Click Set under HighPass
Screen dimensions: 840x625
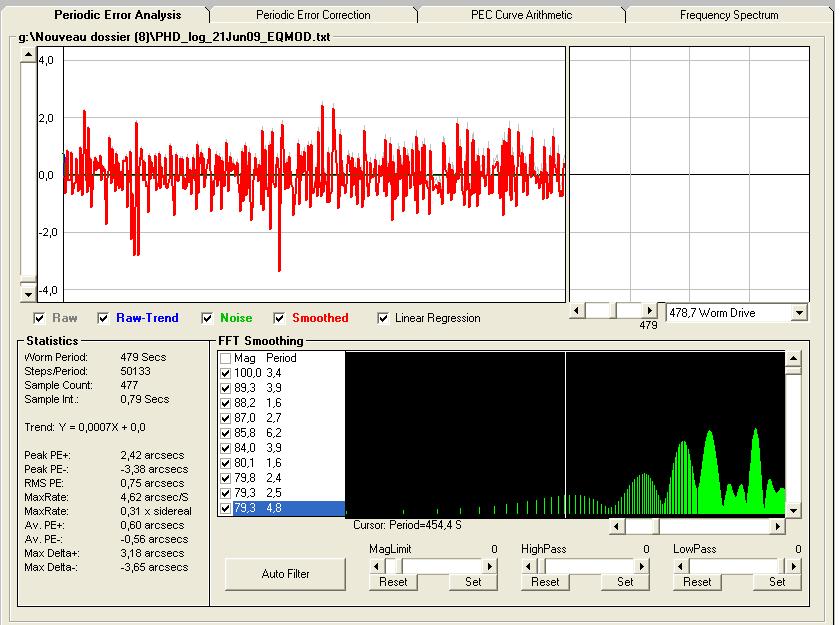click(x=625, y=582)
